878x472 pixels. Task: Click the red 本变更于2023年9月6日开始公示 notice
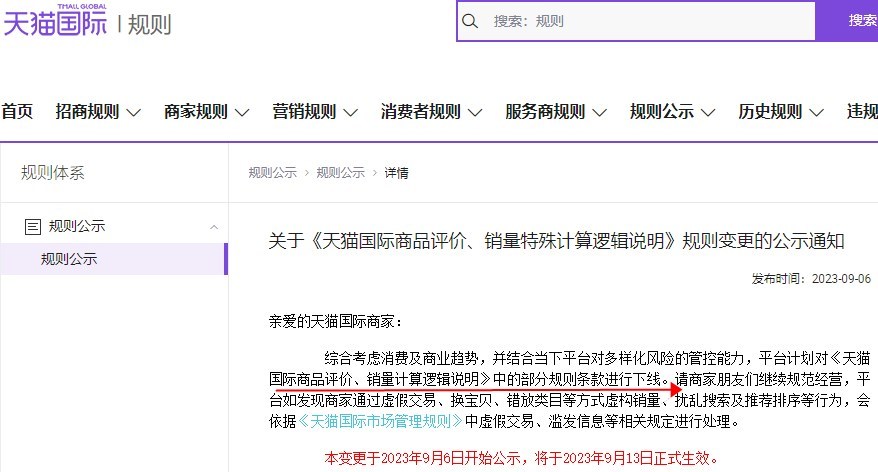[x=521, y=458]
